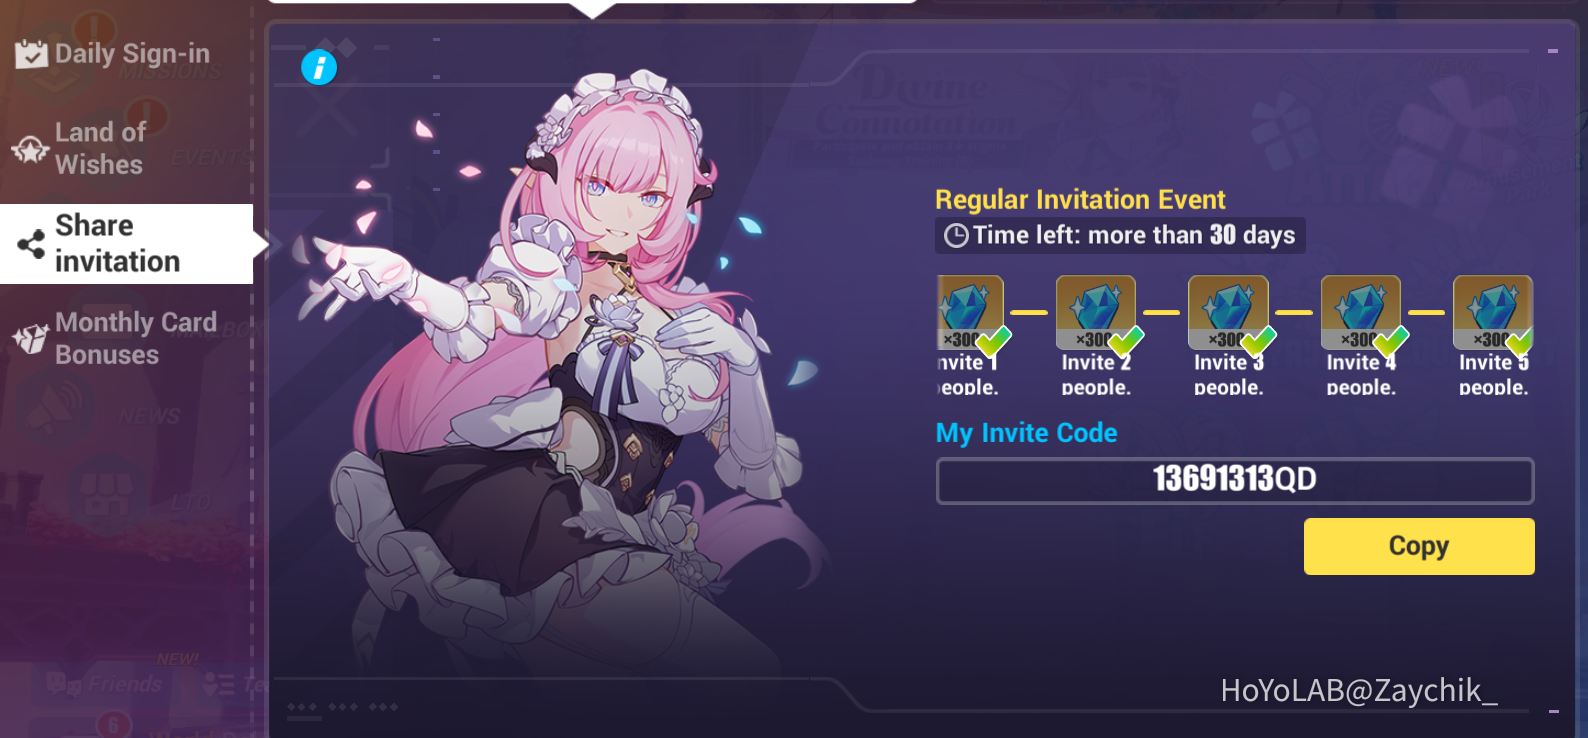Click the blue info icon
The image size is (1588, 738).
pos(319,68)
